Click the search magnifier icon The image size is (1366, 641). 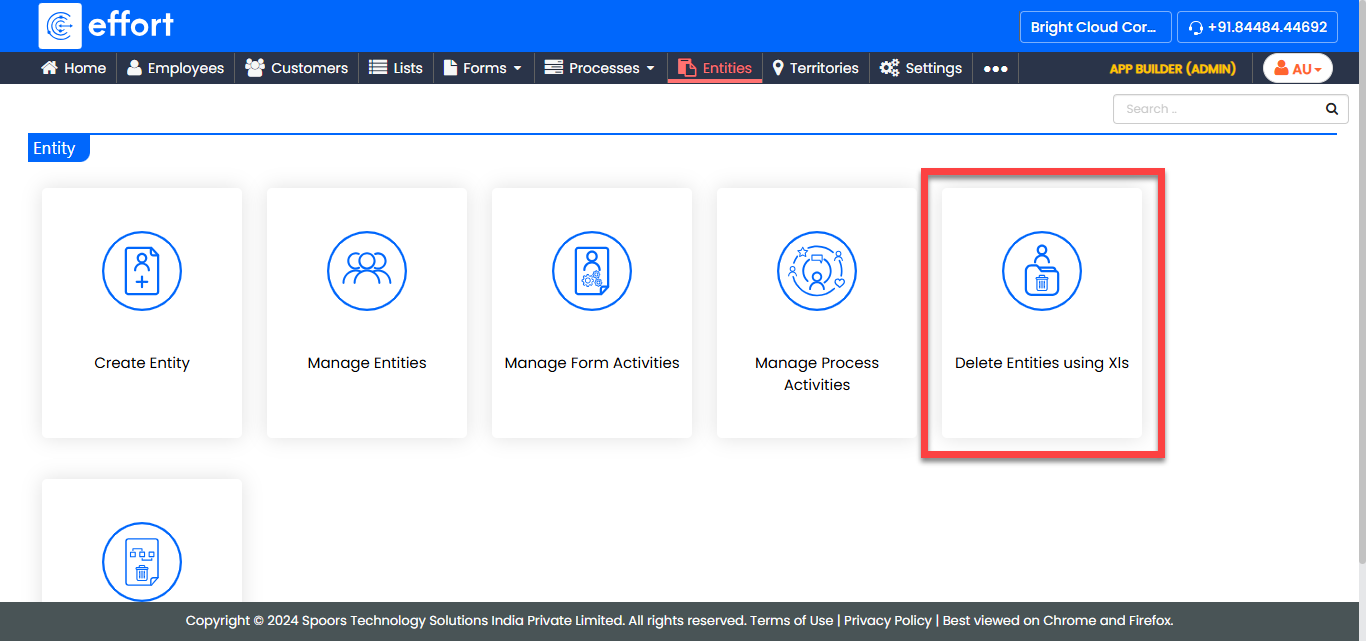pyautogui.click(x=1331, y=109)
